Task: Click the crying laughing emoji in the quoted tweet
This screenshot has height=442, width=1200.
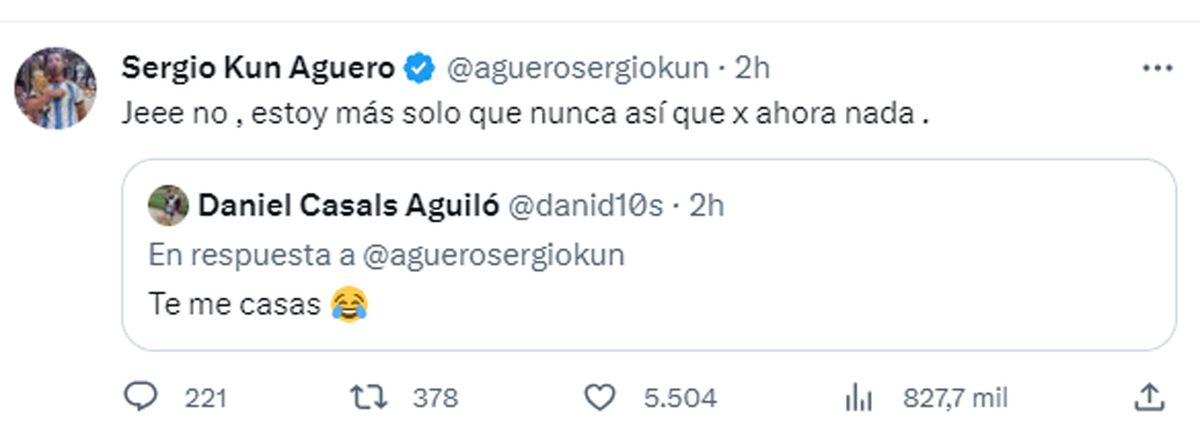Action: 347,303
